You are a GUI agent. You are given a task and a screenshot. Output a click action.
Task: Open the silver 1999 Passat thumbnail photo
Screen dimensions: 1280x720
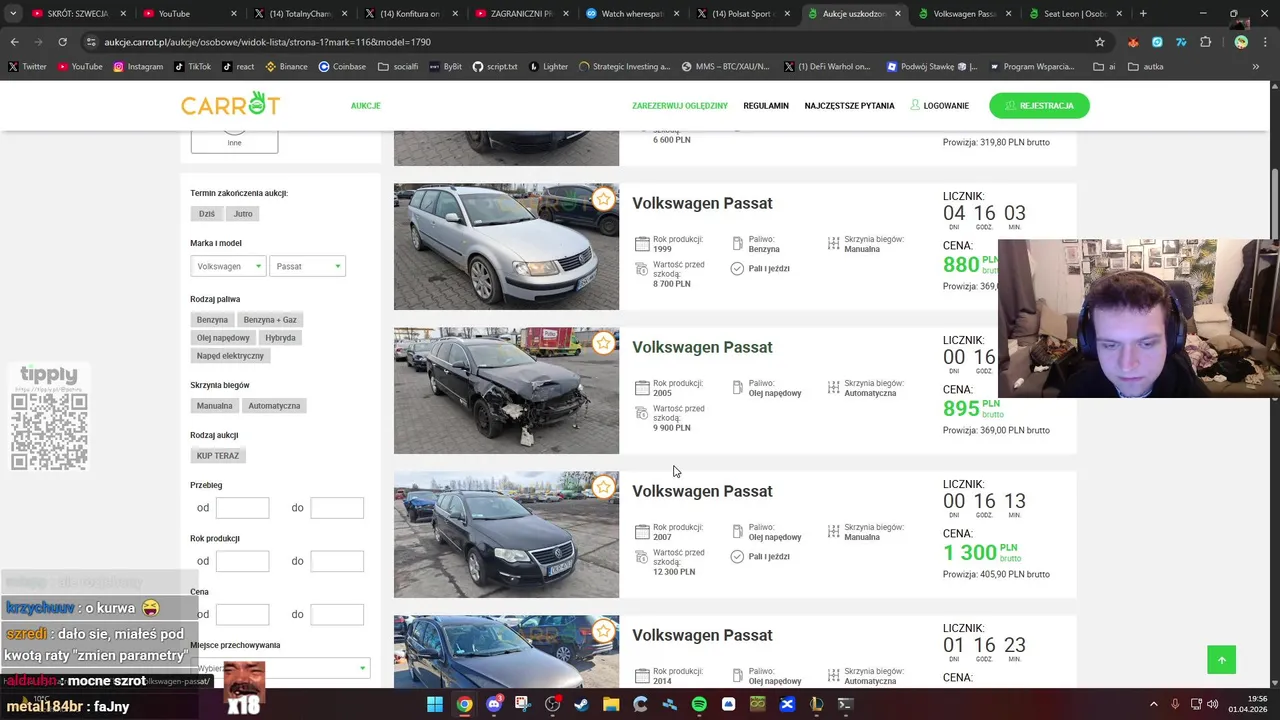point(506,247)
